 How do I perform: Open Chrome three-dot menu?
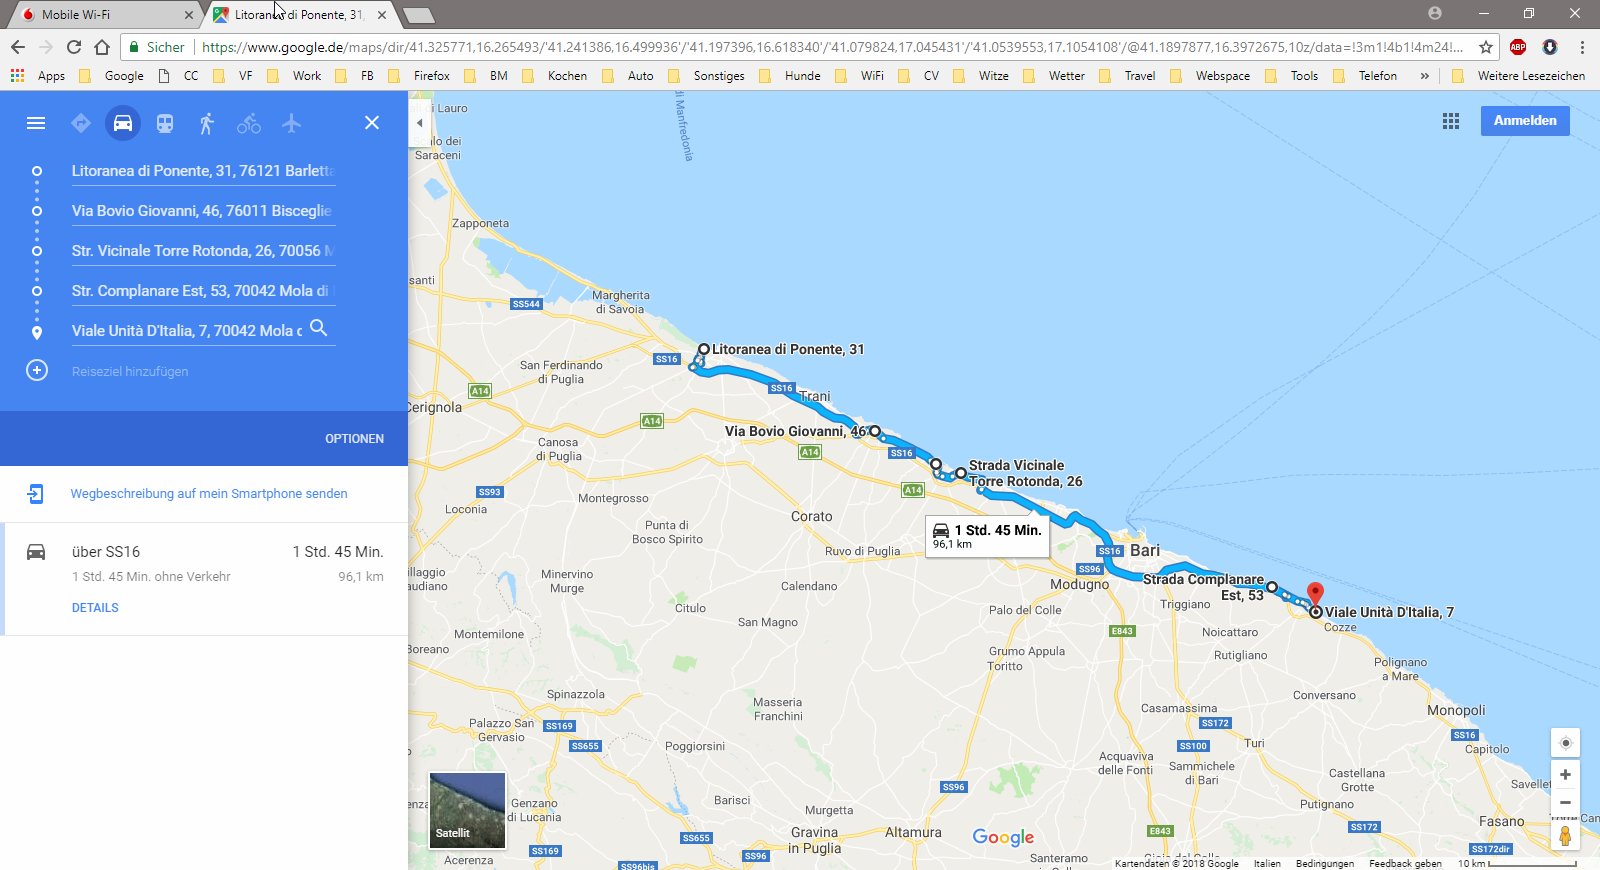[1582, 47]
